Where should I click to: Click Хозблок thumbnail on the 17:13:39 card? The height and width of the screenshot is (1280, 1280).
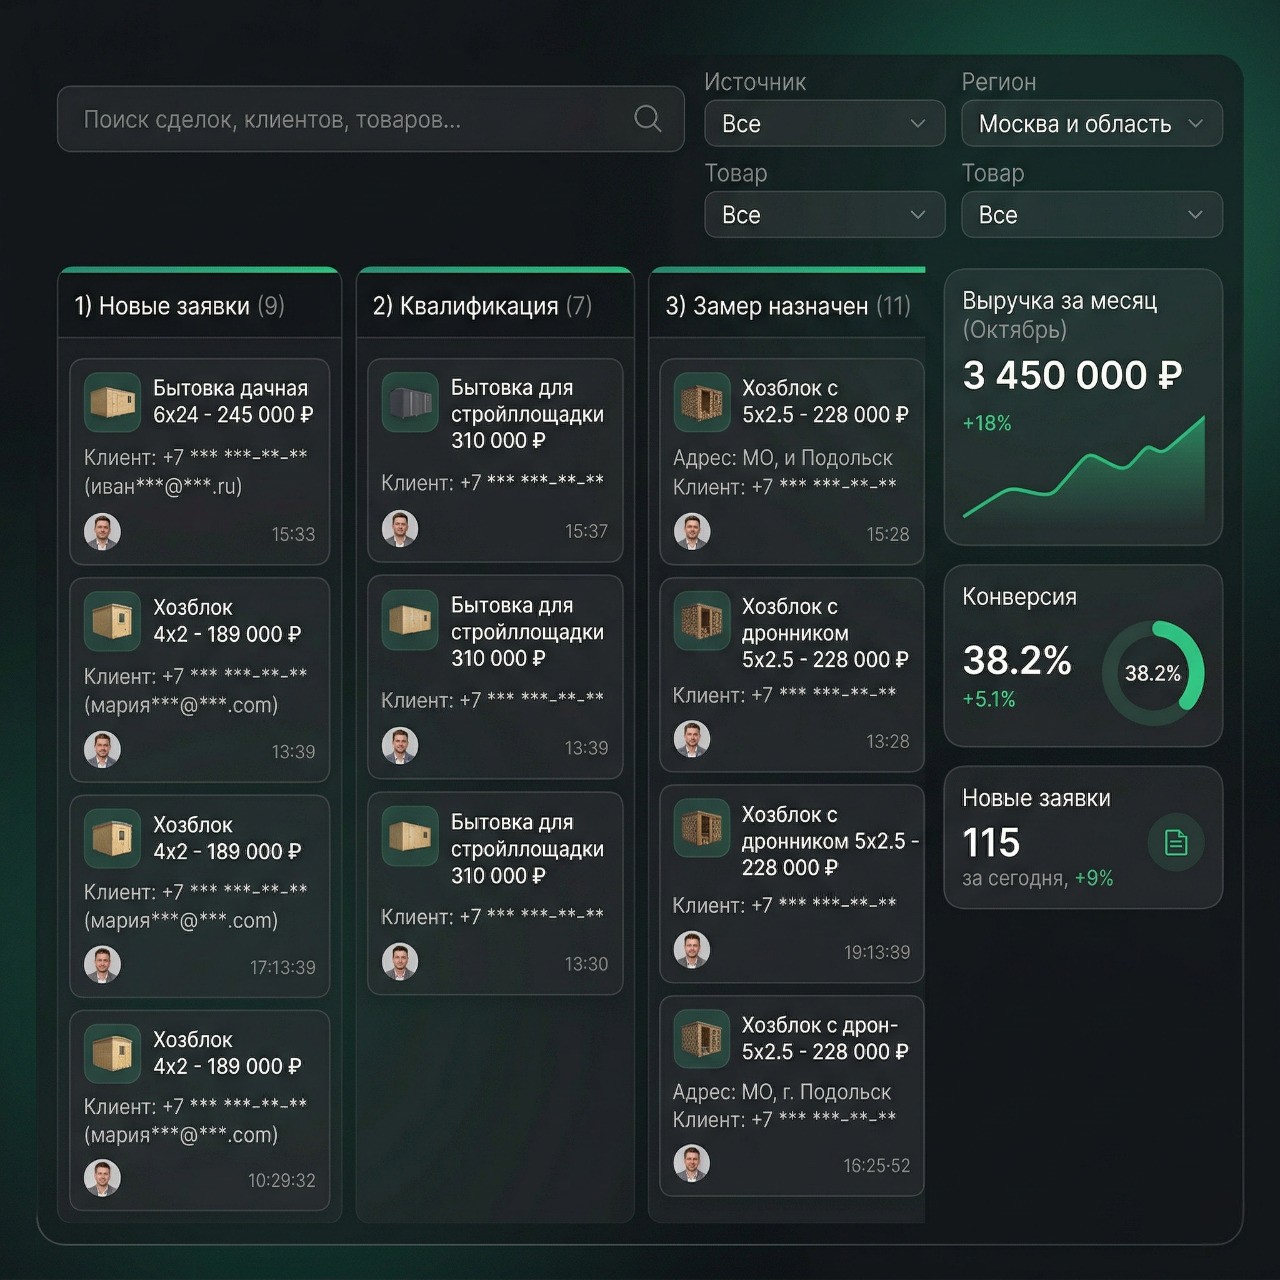pyautogui.click(x=112, y=838)
